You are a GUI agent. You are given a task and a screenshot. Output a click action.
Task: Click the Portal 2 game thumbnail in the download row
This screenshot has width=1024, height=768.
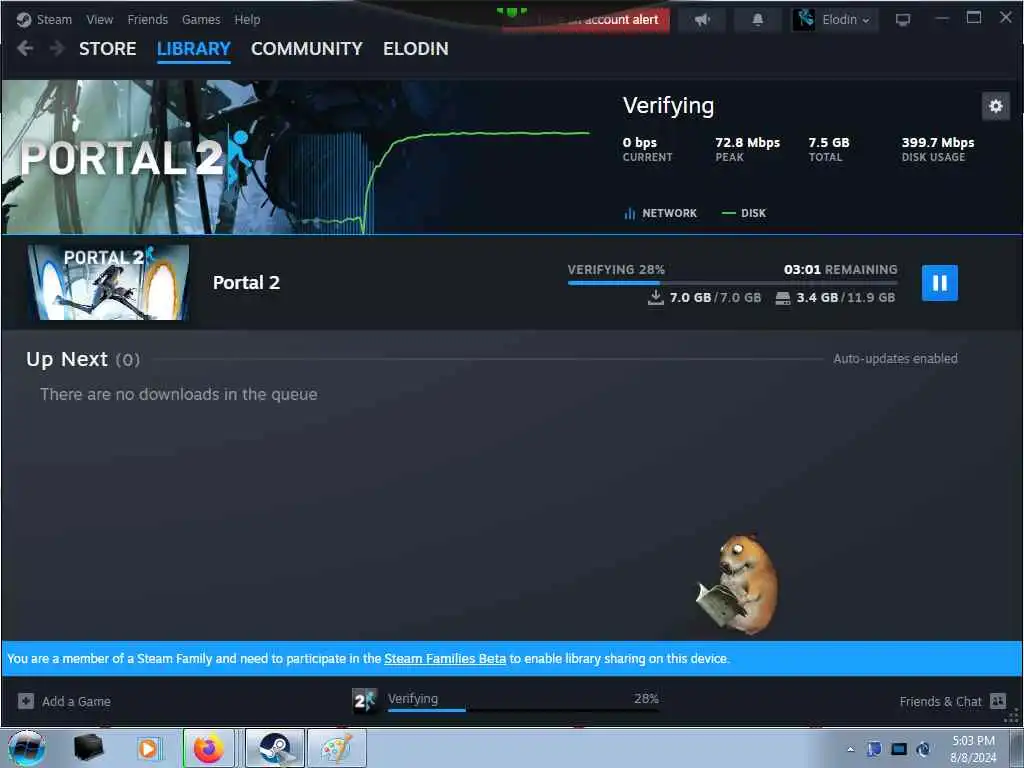pyautogui.click(x=108, y=282)
